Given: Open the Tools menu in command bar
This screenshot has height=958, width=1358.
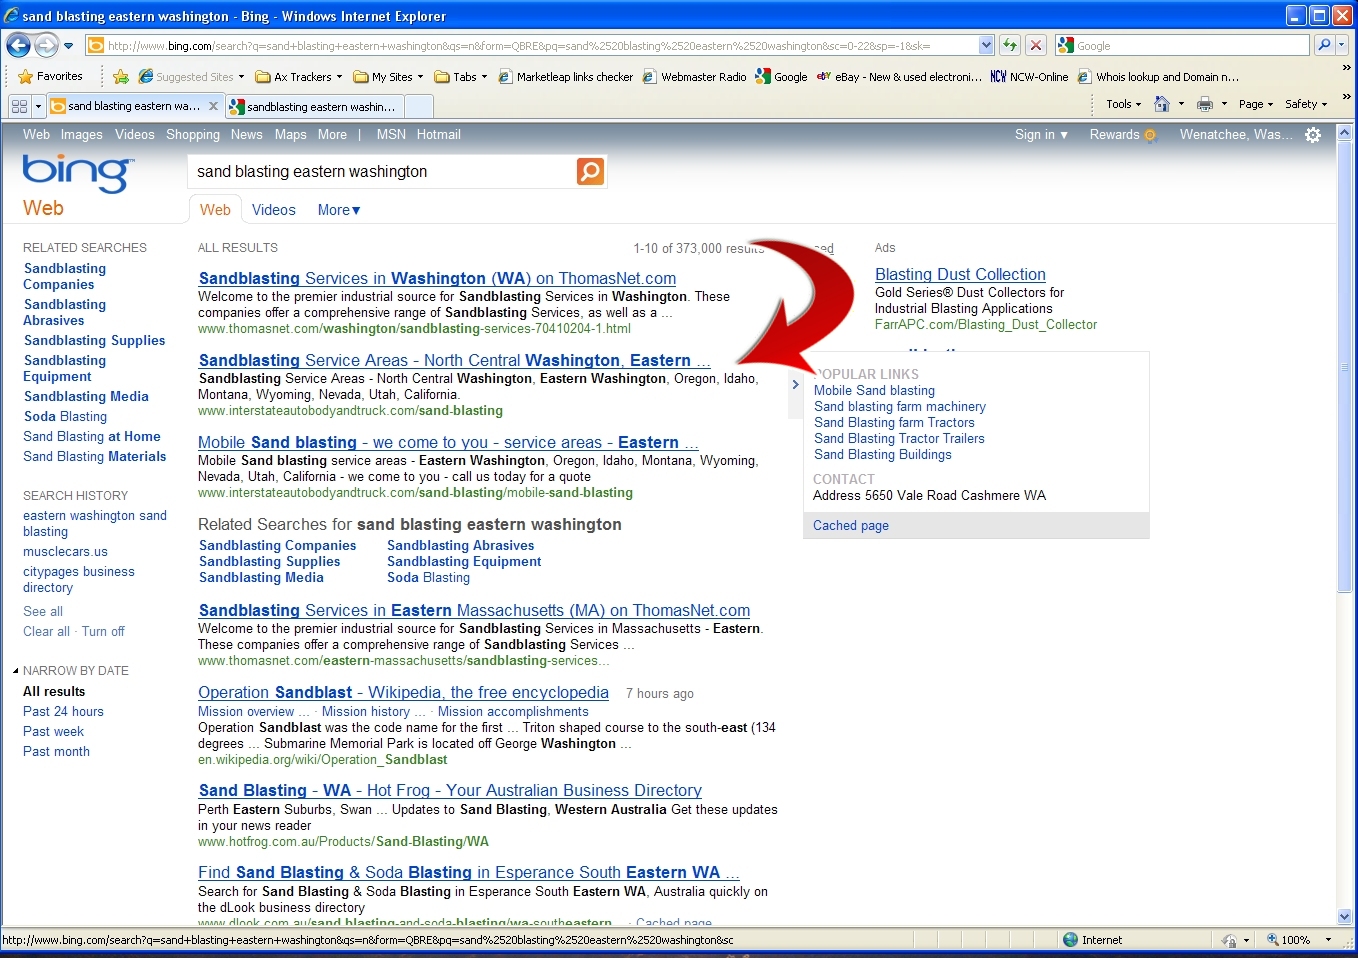Looking at the screenshot, I should tap(1123, 104).
